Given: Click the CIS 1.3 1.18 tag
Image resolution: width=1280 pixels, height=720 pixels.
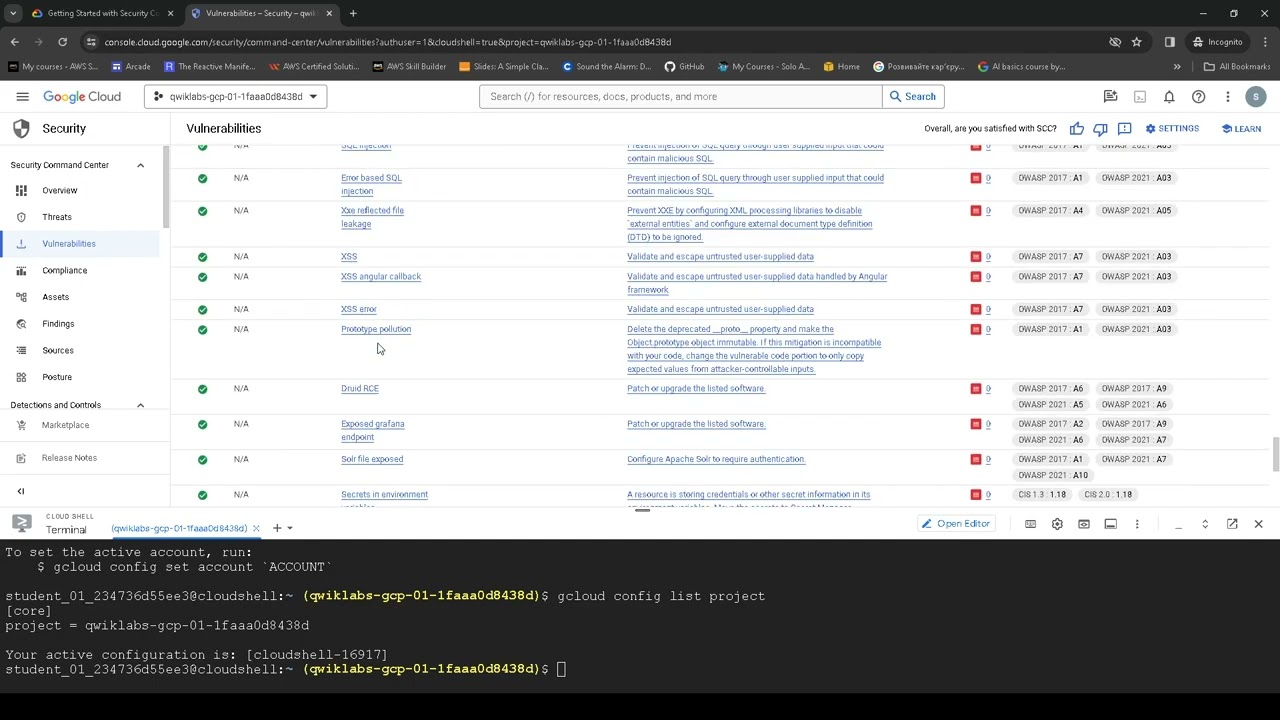Looking at the screenshot, I should pyautogui.click(x=1042, y=494).
